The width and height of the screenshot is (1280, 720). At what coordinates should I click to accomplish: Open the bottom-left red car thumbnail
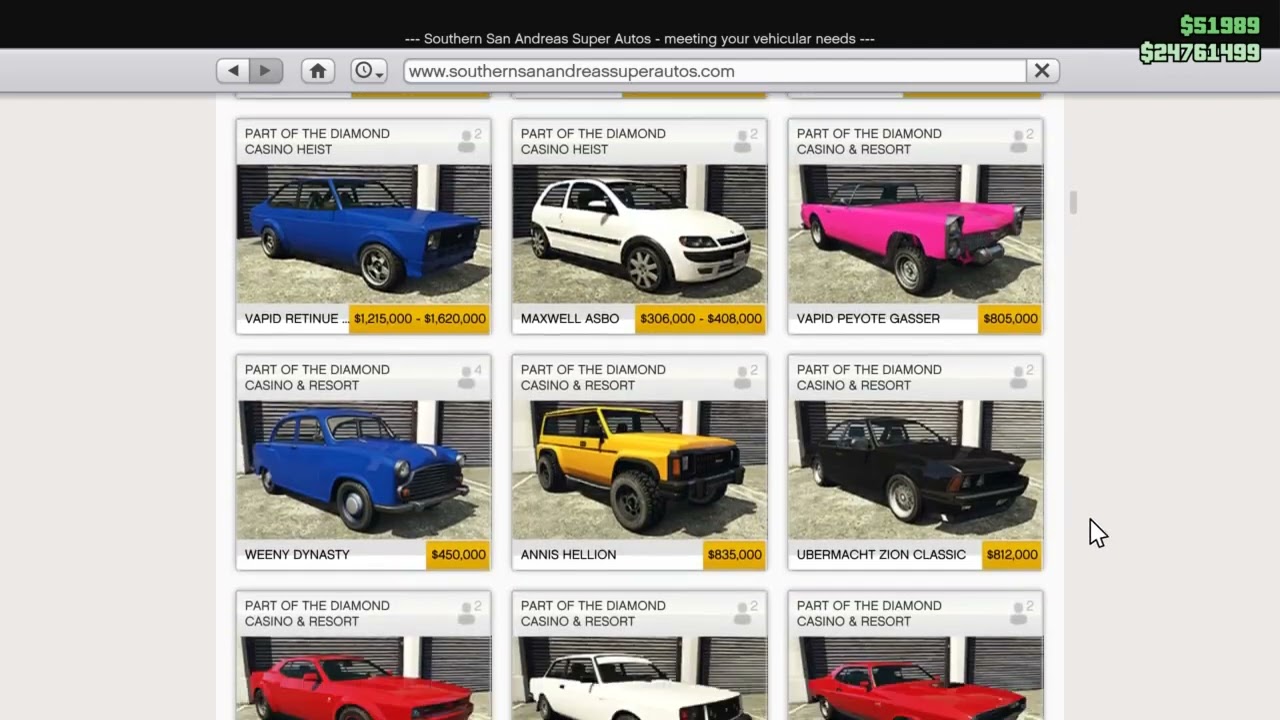364,678
